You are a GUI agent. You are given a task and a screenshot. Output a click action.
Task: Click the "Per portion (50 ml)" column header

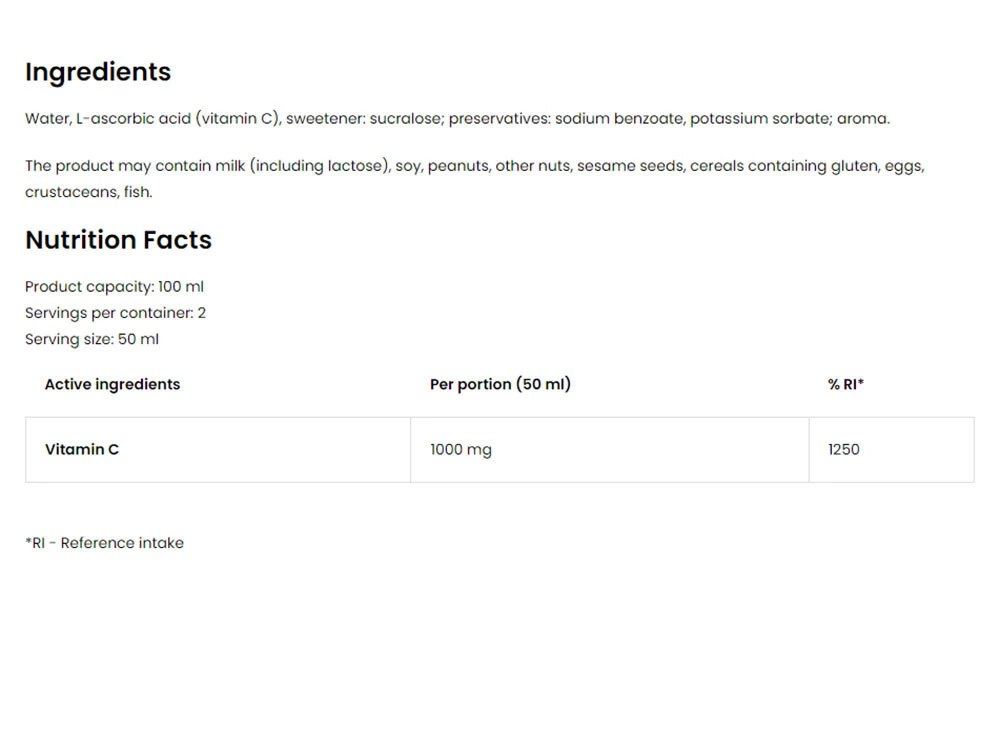(500, 384)
